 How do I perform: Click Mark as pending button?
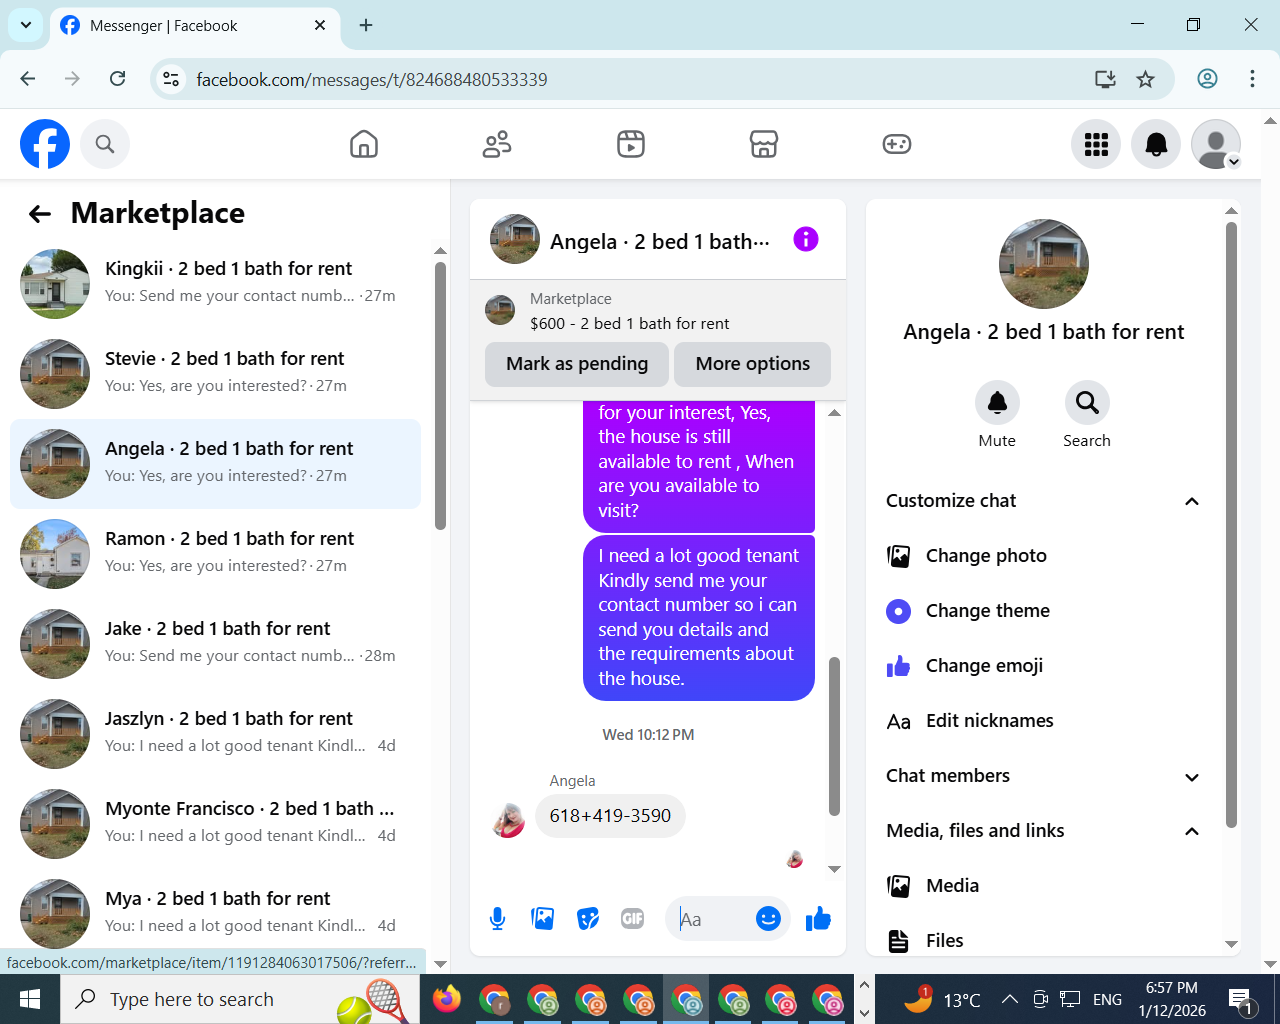point(577,364)
